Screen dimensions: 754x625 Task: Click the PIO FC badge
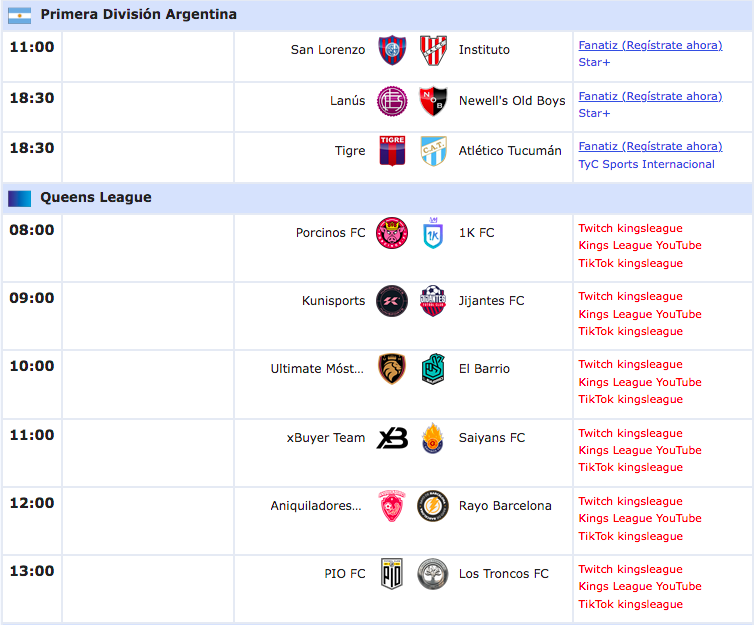pos(391,574)
